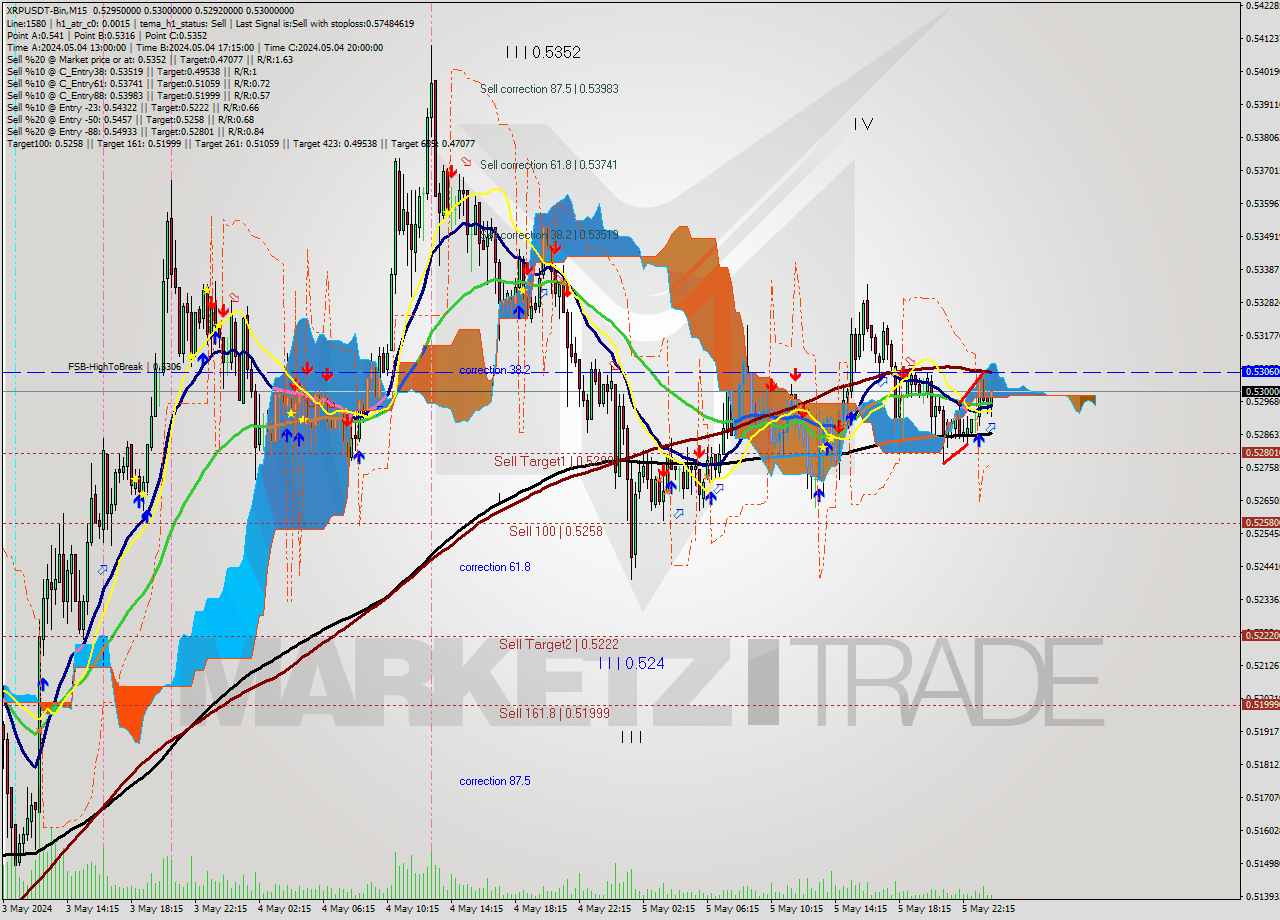Click the '3 May 18:15' time axis label
This screenshot has height=920, width=1280.
(x=156, y=909)
